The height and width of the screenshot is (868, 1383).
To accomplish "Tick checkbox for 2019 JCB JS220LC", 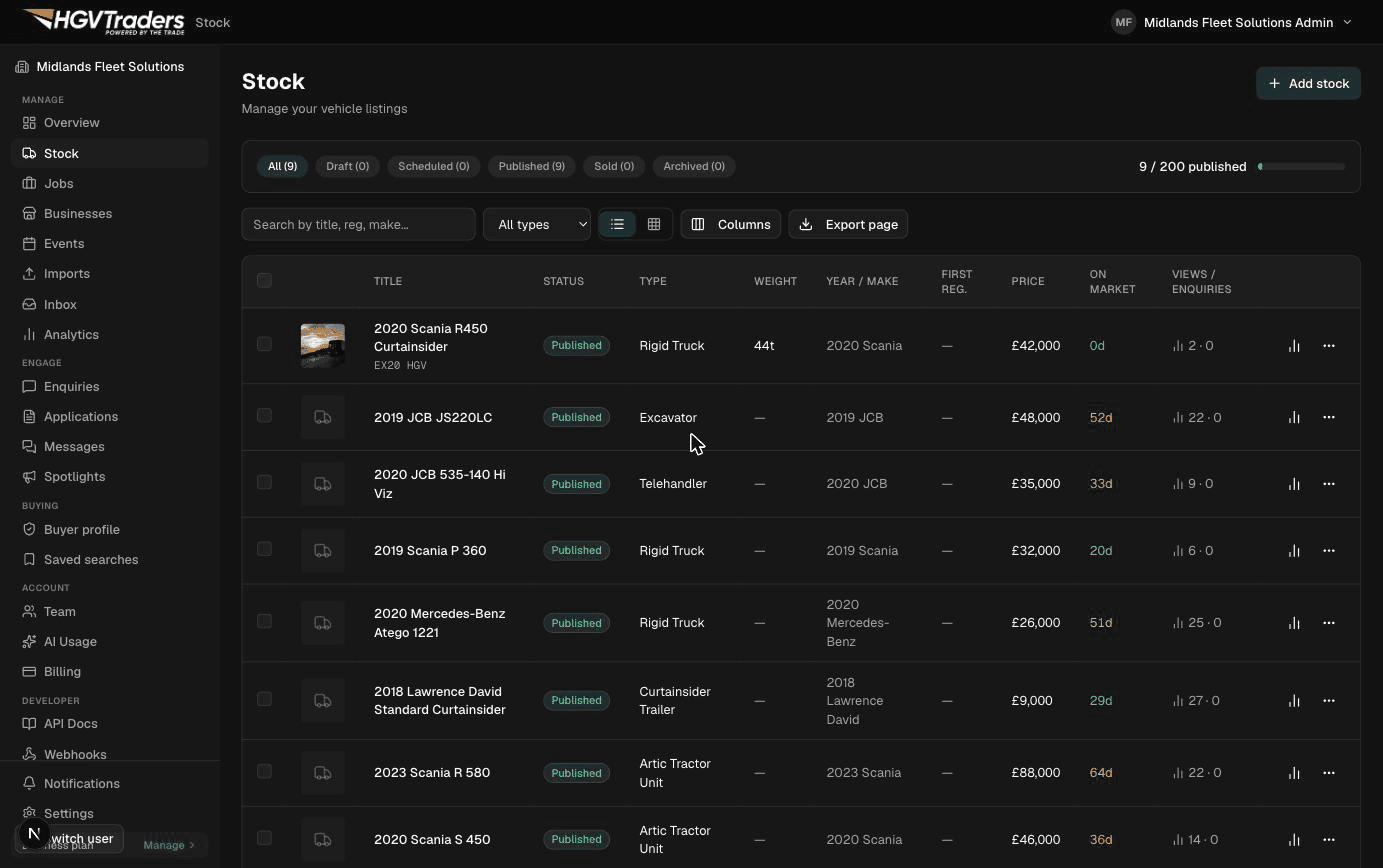I will 264,415.
